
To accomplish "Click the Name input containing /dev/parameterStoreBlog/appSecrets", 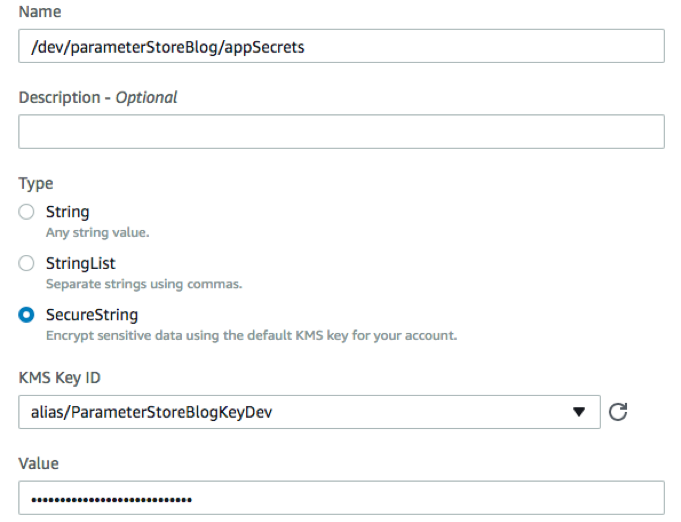I will point(341,46).
